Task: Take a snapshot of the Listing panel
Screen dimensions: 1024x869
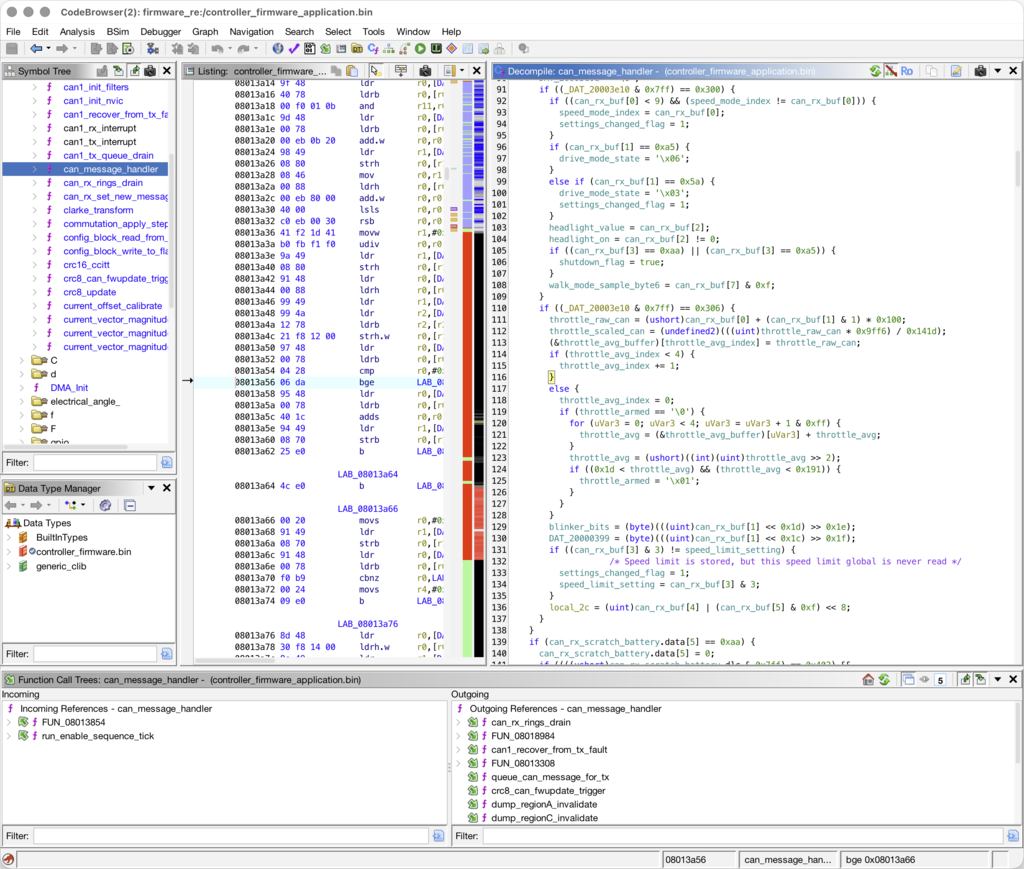Action: click(425, 71)
